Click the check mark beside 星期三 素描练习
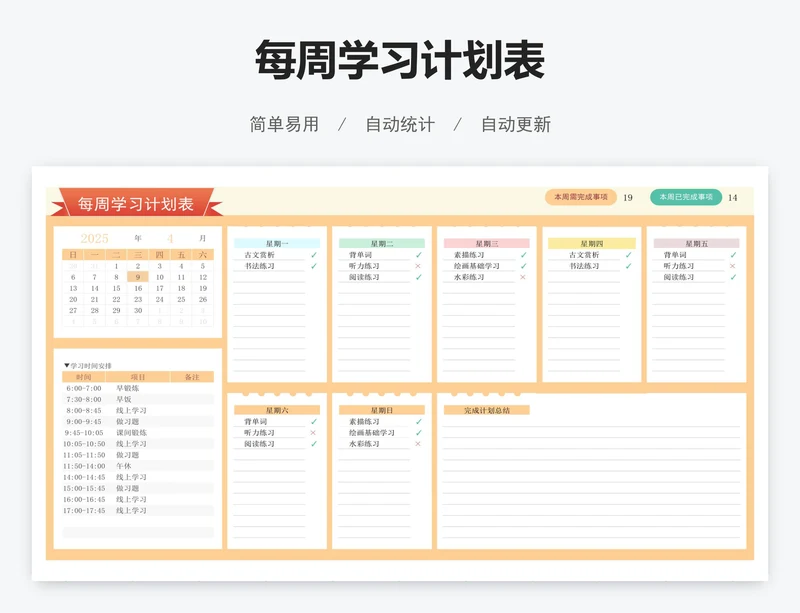This screenshot has width=800, height=613. (x=523, y=255)
